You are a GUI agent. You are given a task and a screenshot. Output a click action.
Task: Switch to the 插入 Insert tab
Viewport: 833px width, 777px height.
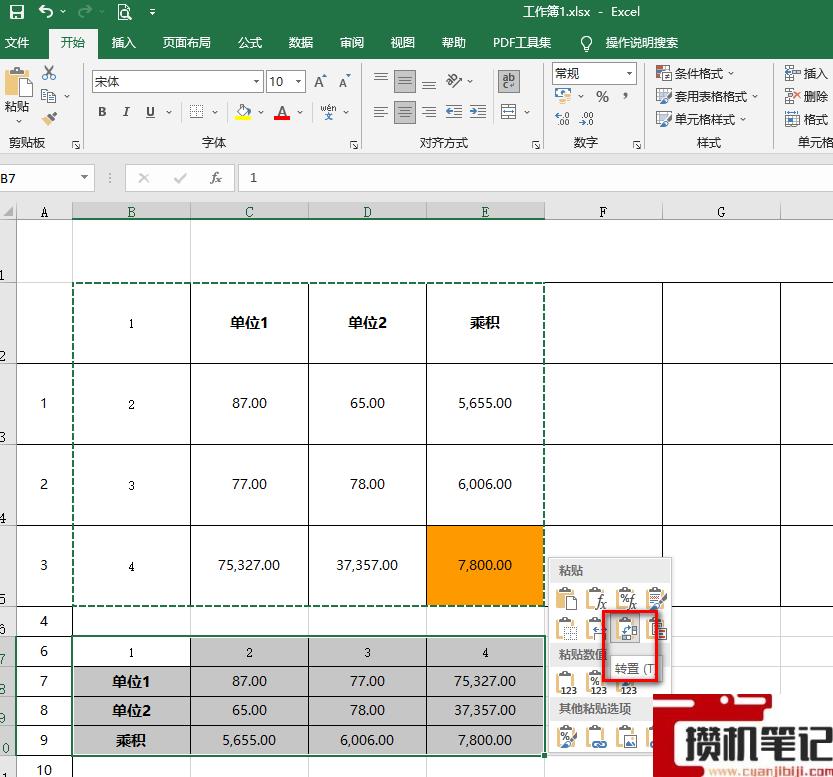(124, 42)
